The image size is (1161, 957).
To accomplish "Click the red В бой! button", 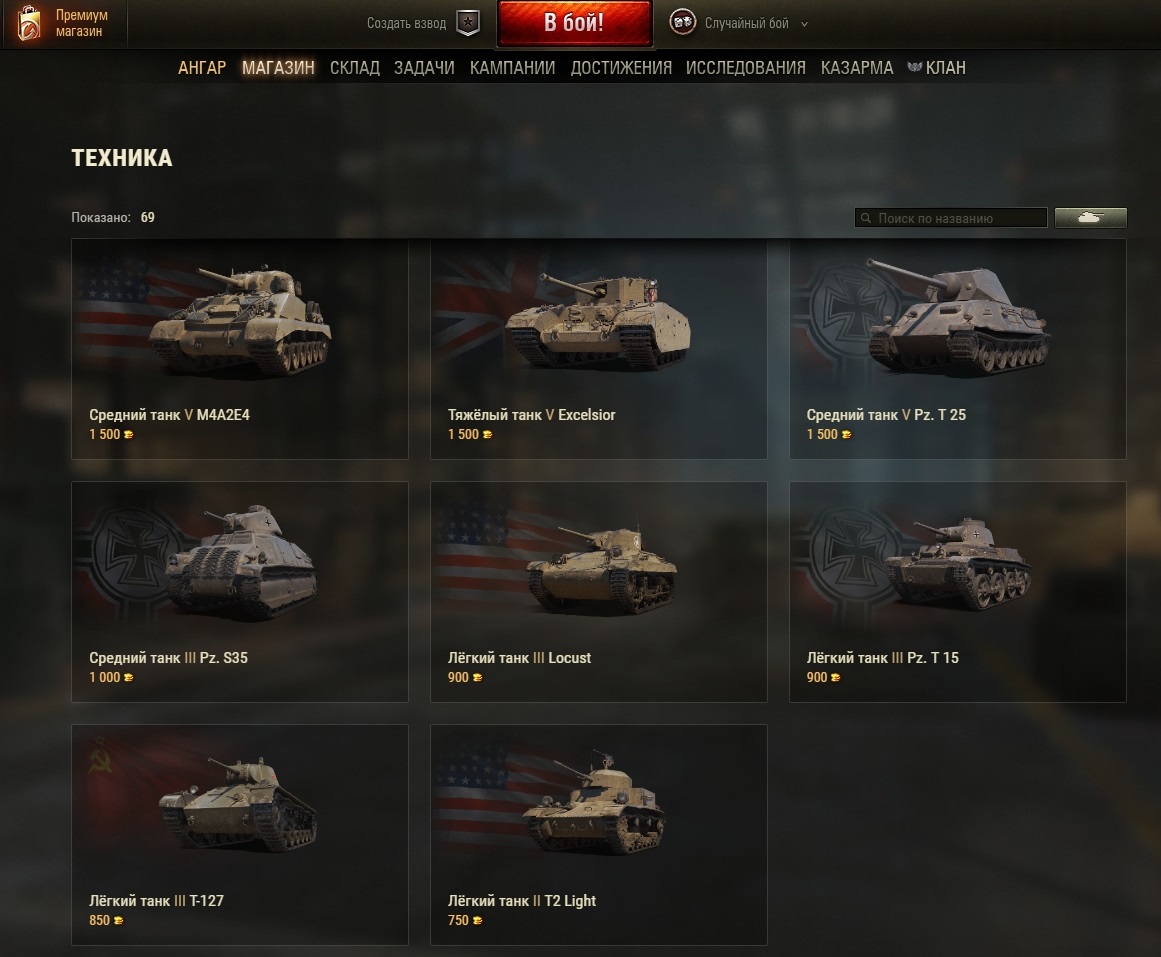I will click(575, 23).
